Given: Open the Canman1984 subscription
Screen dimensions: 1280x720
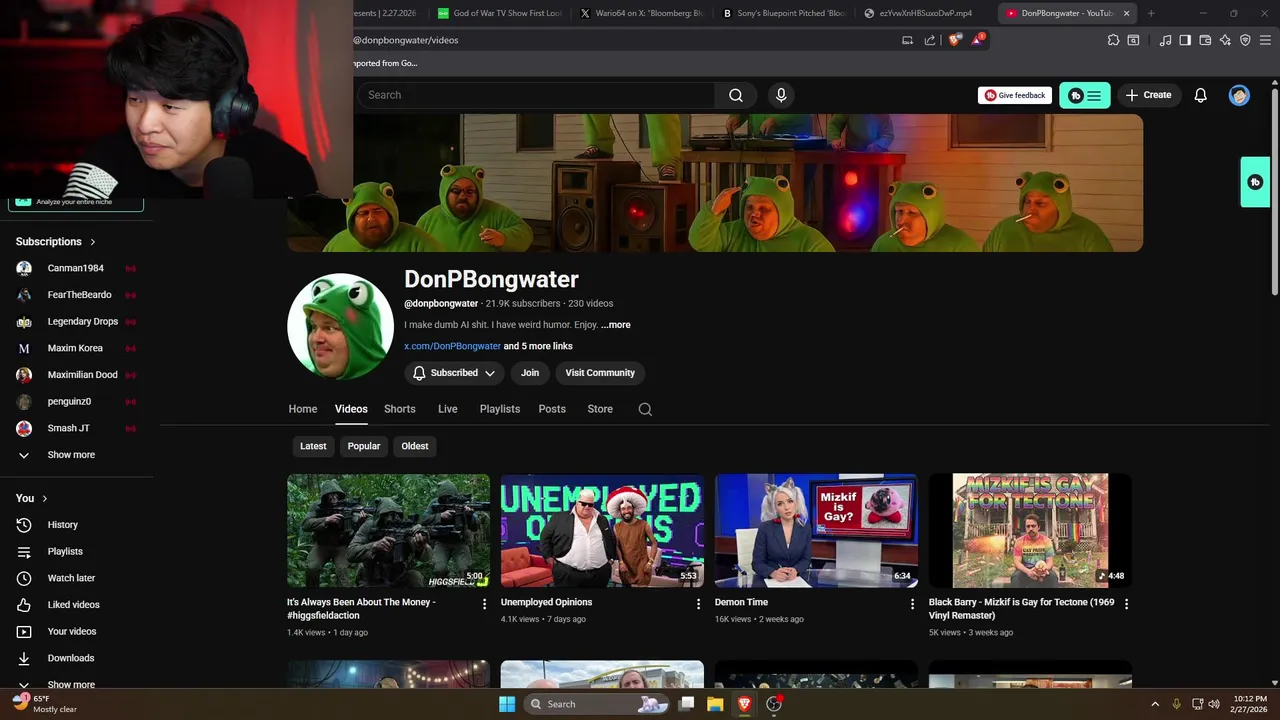Looking at the screenshot, I should (76, 268).
